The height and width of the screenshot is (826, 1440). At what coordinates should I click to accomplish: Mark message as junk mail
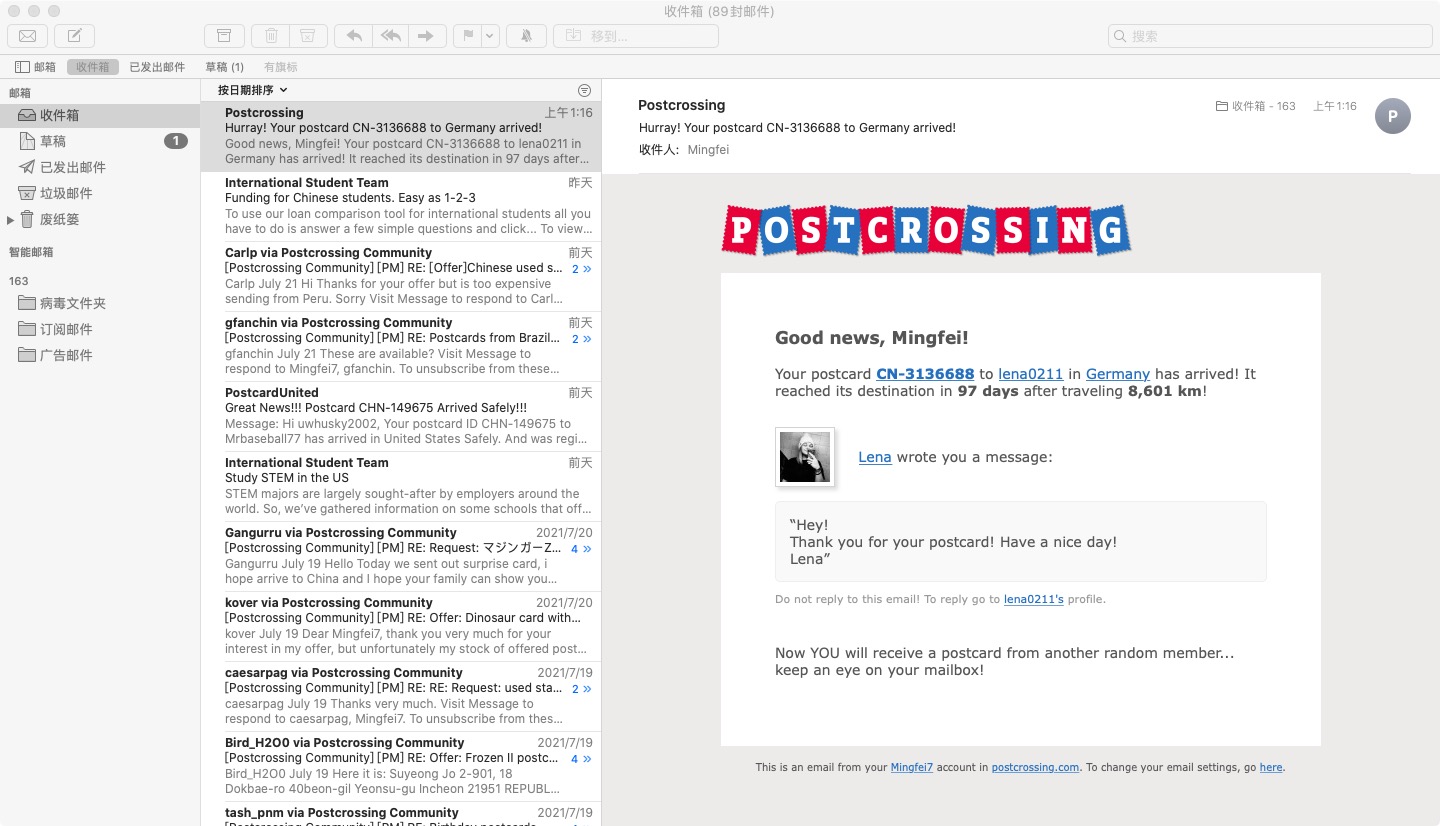pos(308,36)
